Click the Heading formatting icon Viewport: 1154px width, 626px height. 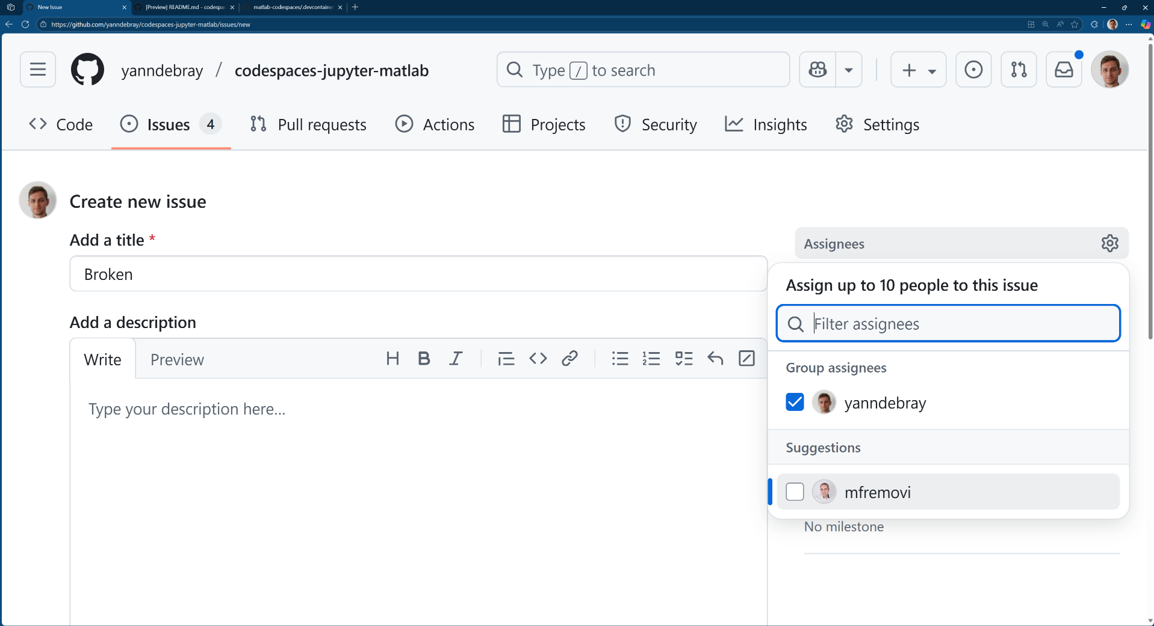tap(393, 359)
